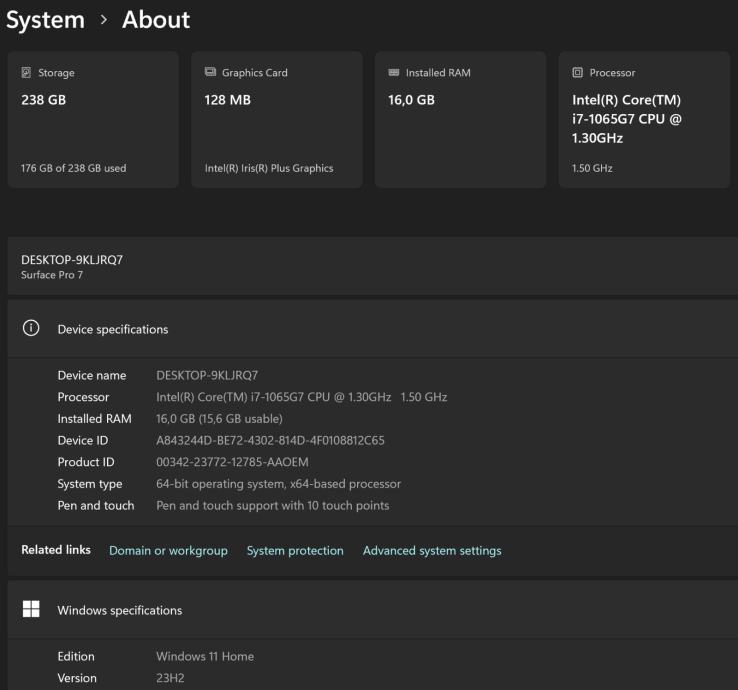Click the Device ID value

(270, 440)
